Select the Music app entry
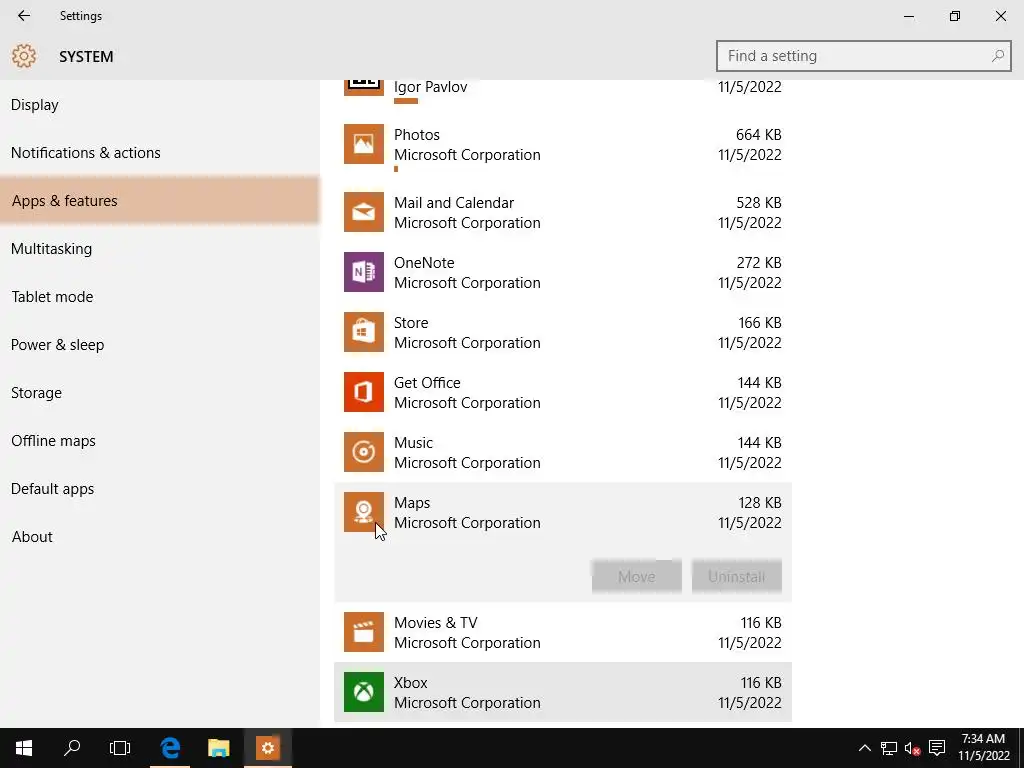Screen dimensions: 1024x768 pos(563,453)
